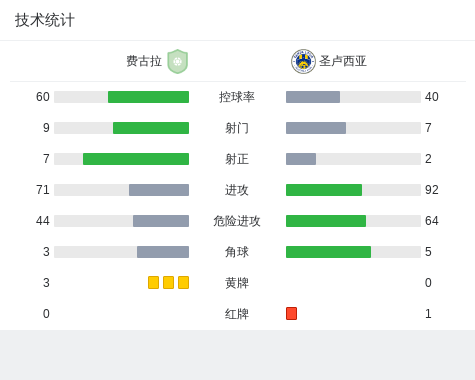Select the 费古拉 team name

[x=144, y=61]
